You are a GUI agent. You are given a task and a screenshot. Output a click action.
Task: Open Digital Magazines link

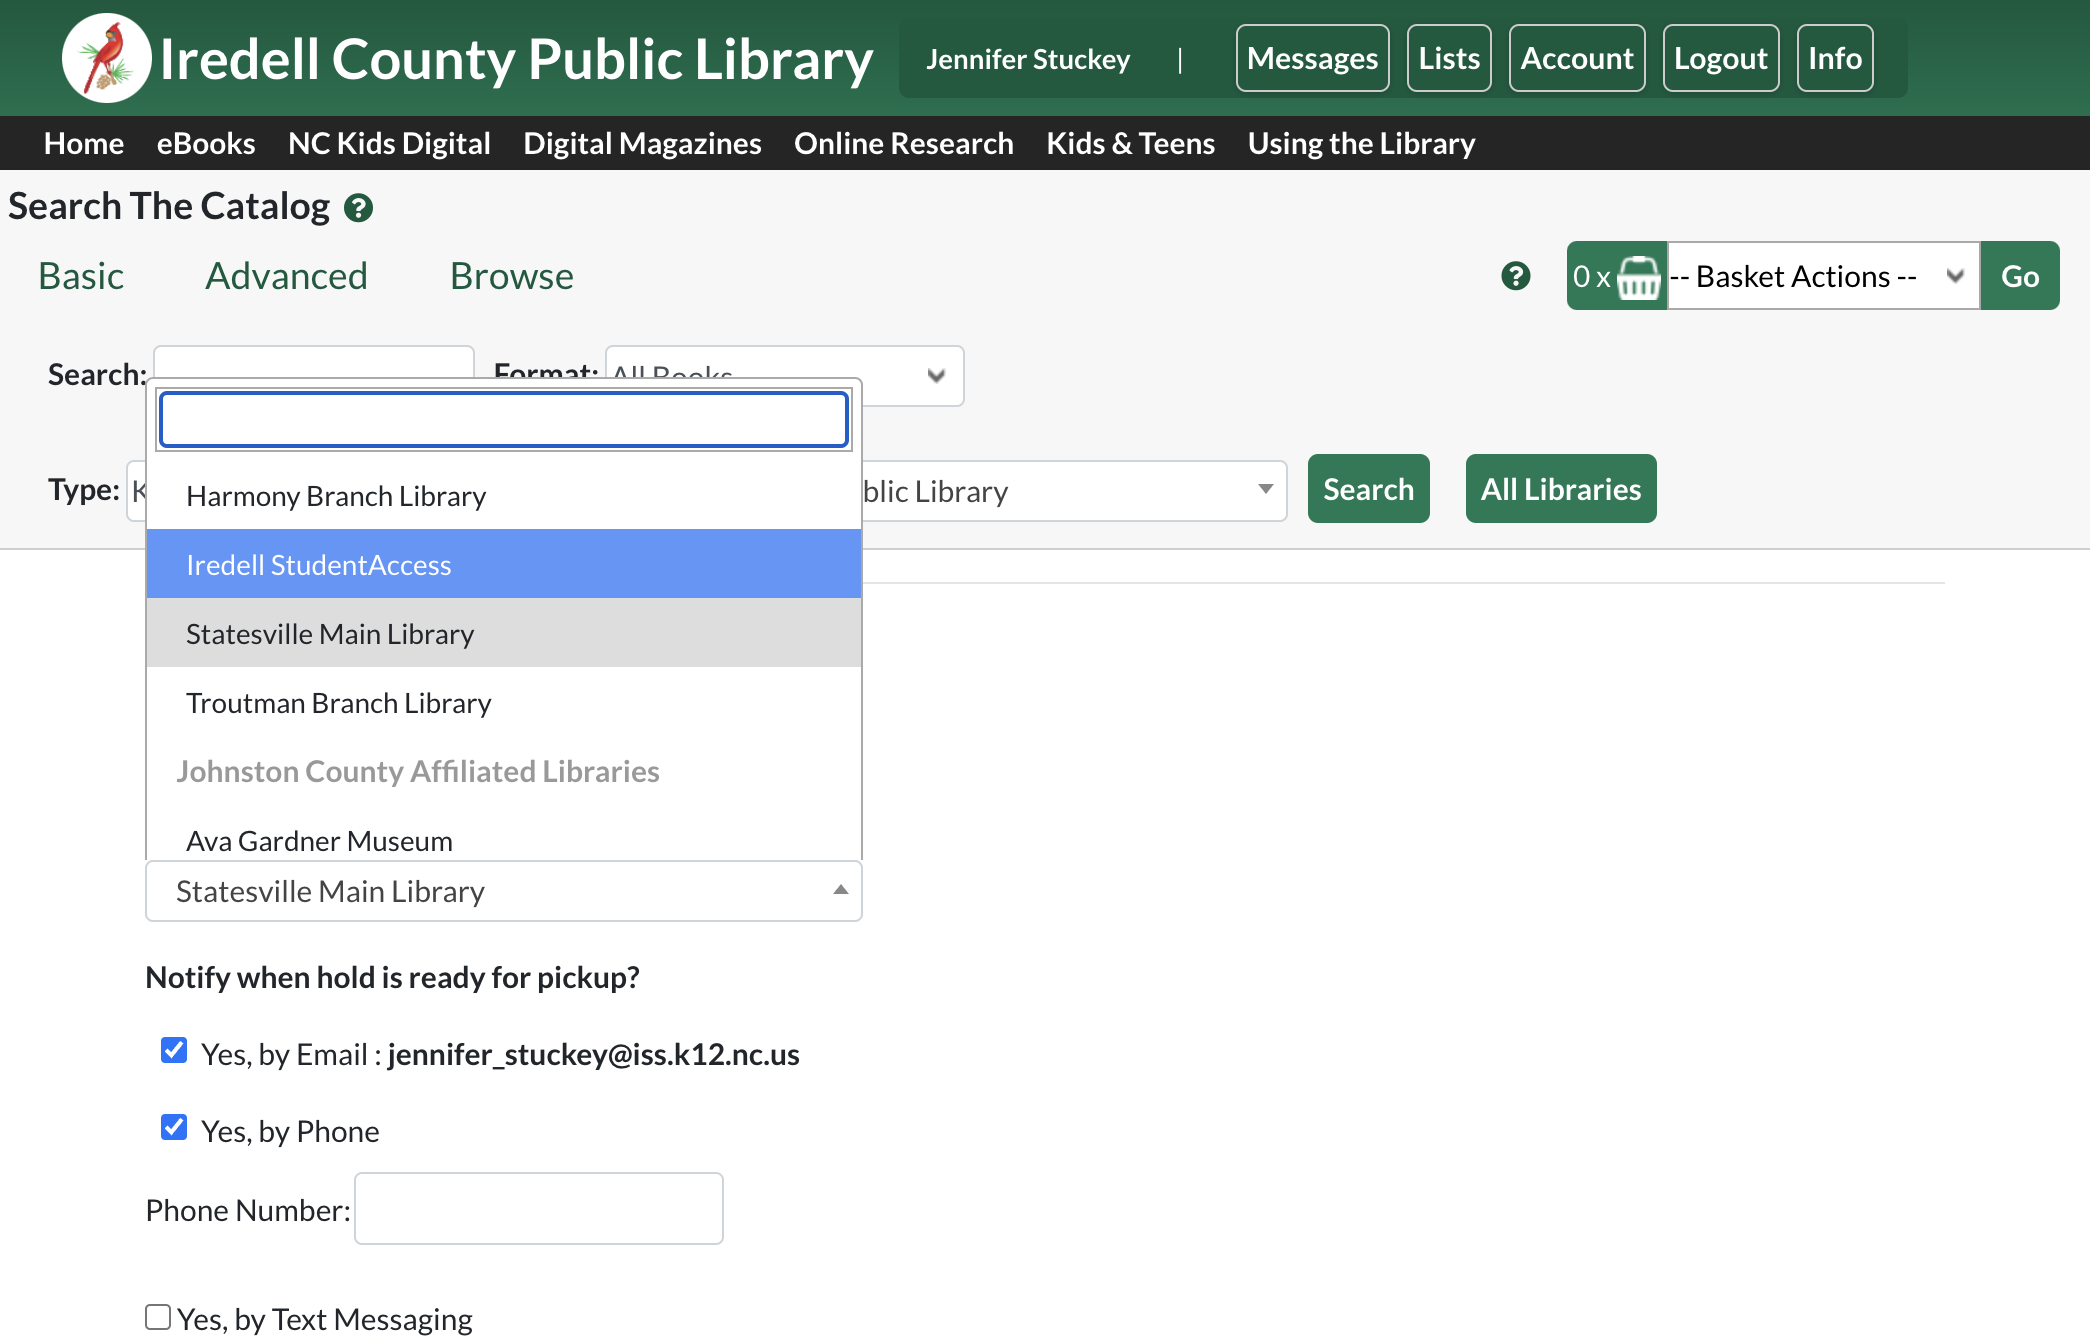click(642, 143)
